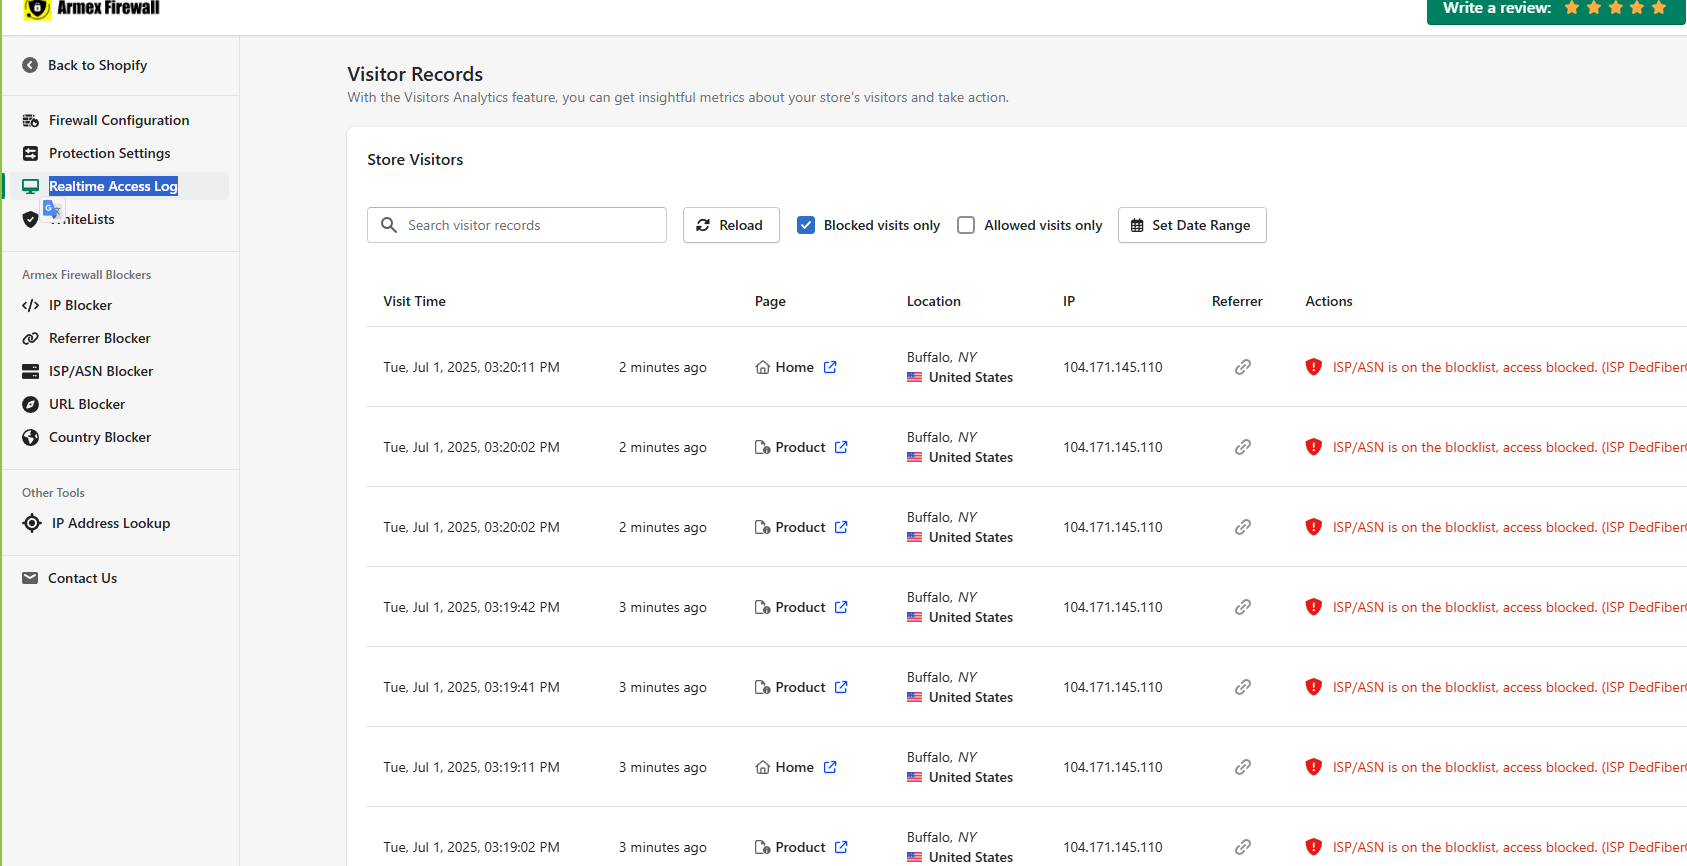This screenshot has width=1687, height=866.
Task: Open IP Blocker
Action: pyautogui.click(x=80, y=305)
